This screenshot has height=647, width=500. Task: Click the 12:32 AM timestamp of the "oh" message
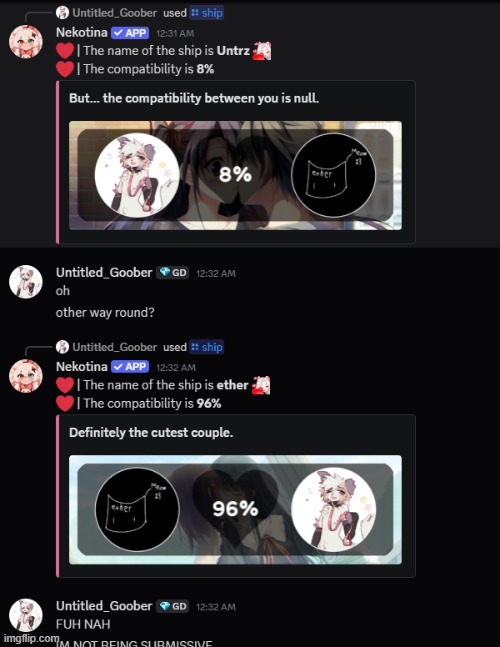[216, 274]
